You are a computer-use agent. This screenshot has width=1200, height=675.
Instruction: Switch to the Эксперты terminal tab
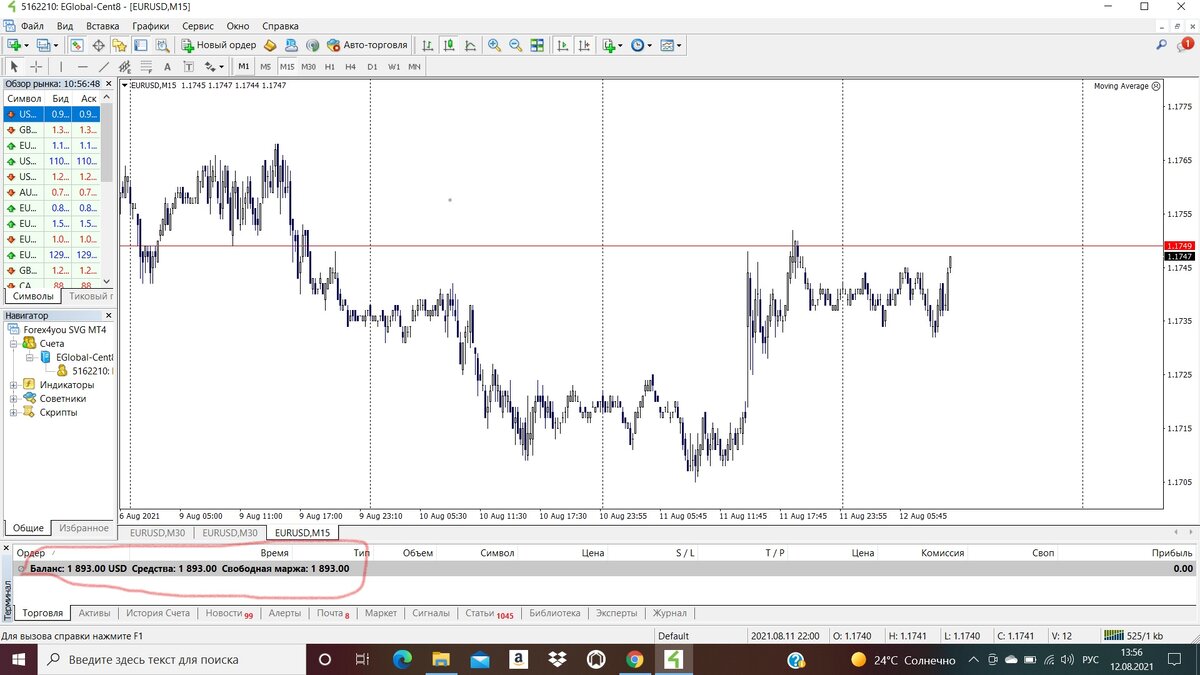(x=616, y=613)
